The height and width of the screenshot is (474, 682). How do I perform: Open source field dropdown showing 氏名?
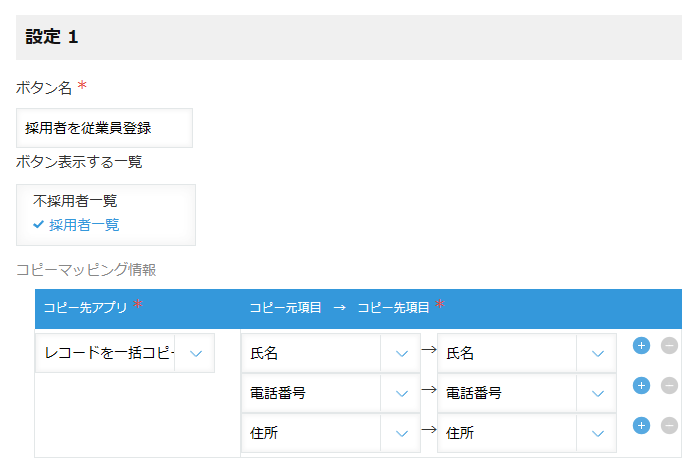(x=331, y=353)
